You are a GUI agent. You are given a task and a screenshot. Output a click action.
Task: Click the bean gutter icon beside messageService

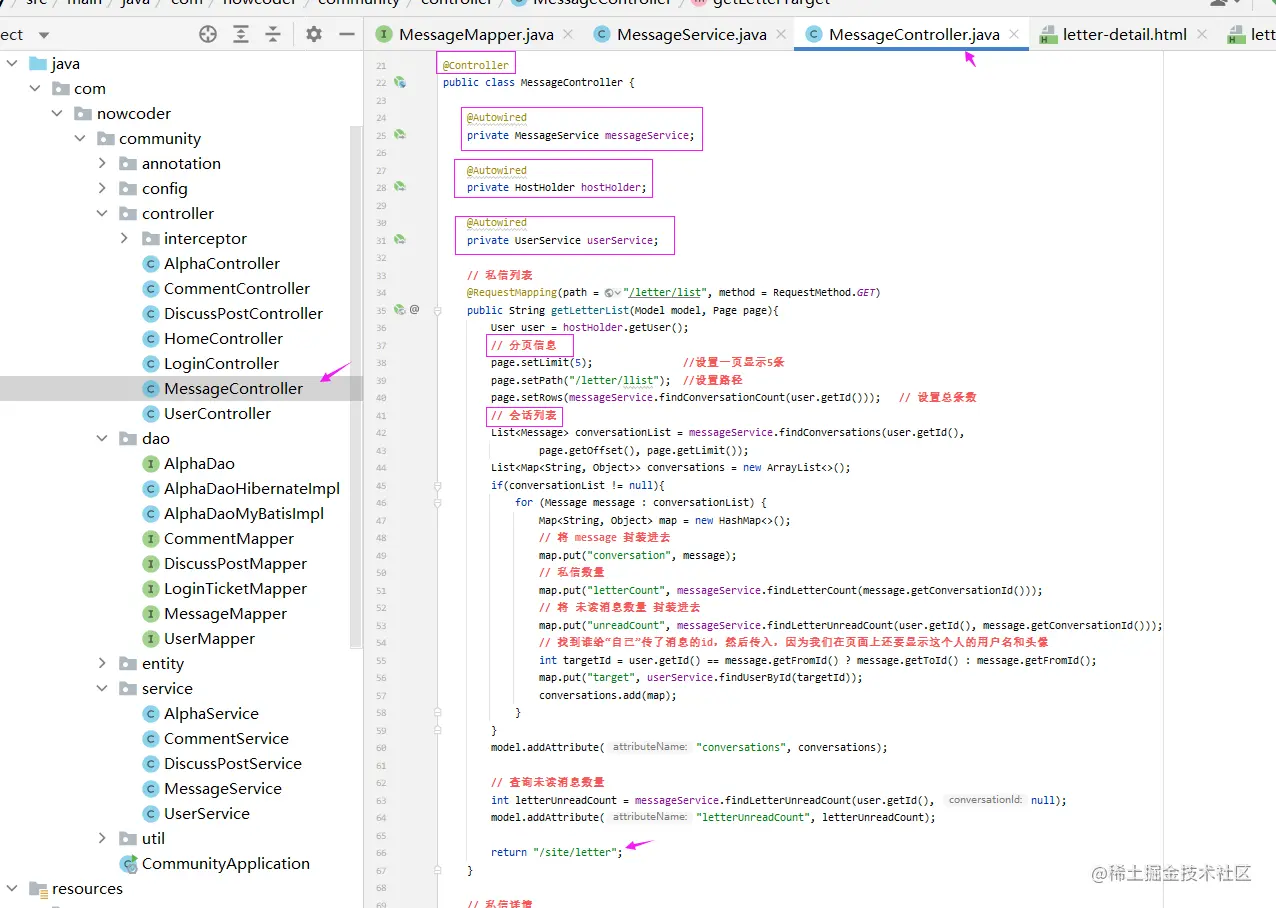[400, 134]
